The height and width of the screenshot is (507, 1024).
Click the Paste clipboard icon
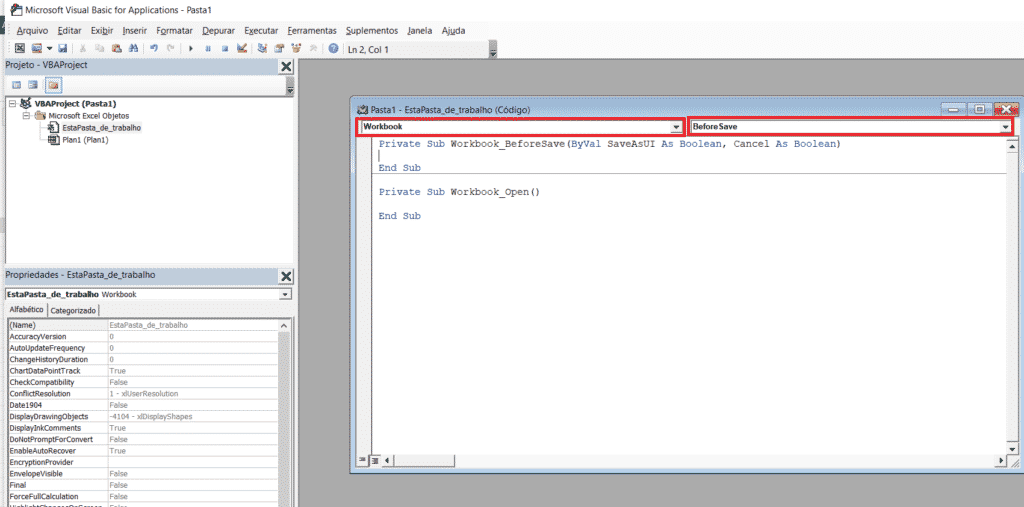(116, 48)
